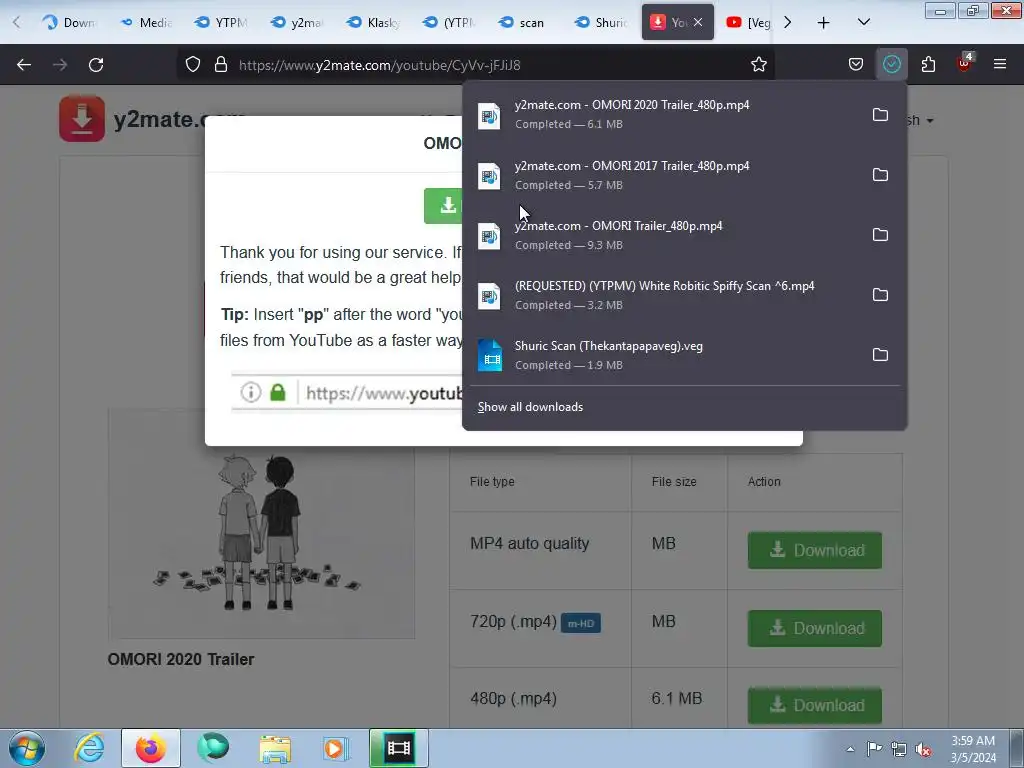Open folder for OMORI Trailer_480p download
The image size is (1024, 768).
pos(880,235)
